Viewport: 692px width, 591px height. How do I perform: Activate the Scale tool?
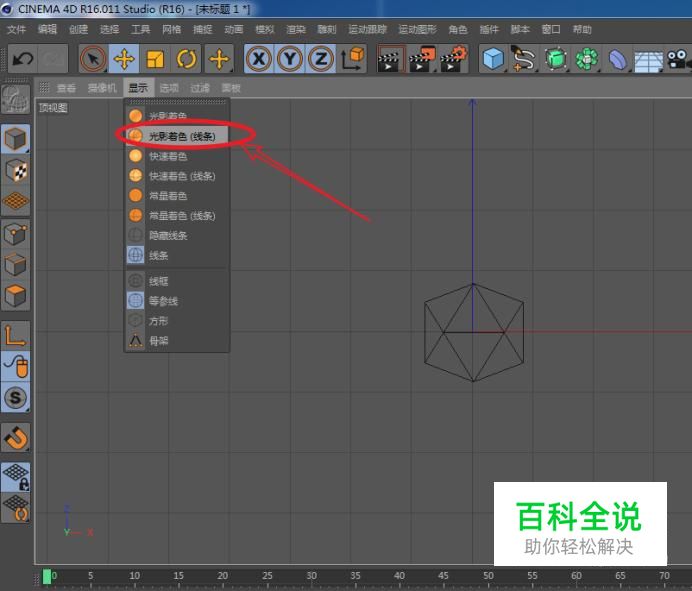coord(155,58)
